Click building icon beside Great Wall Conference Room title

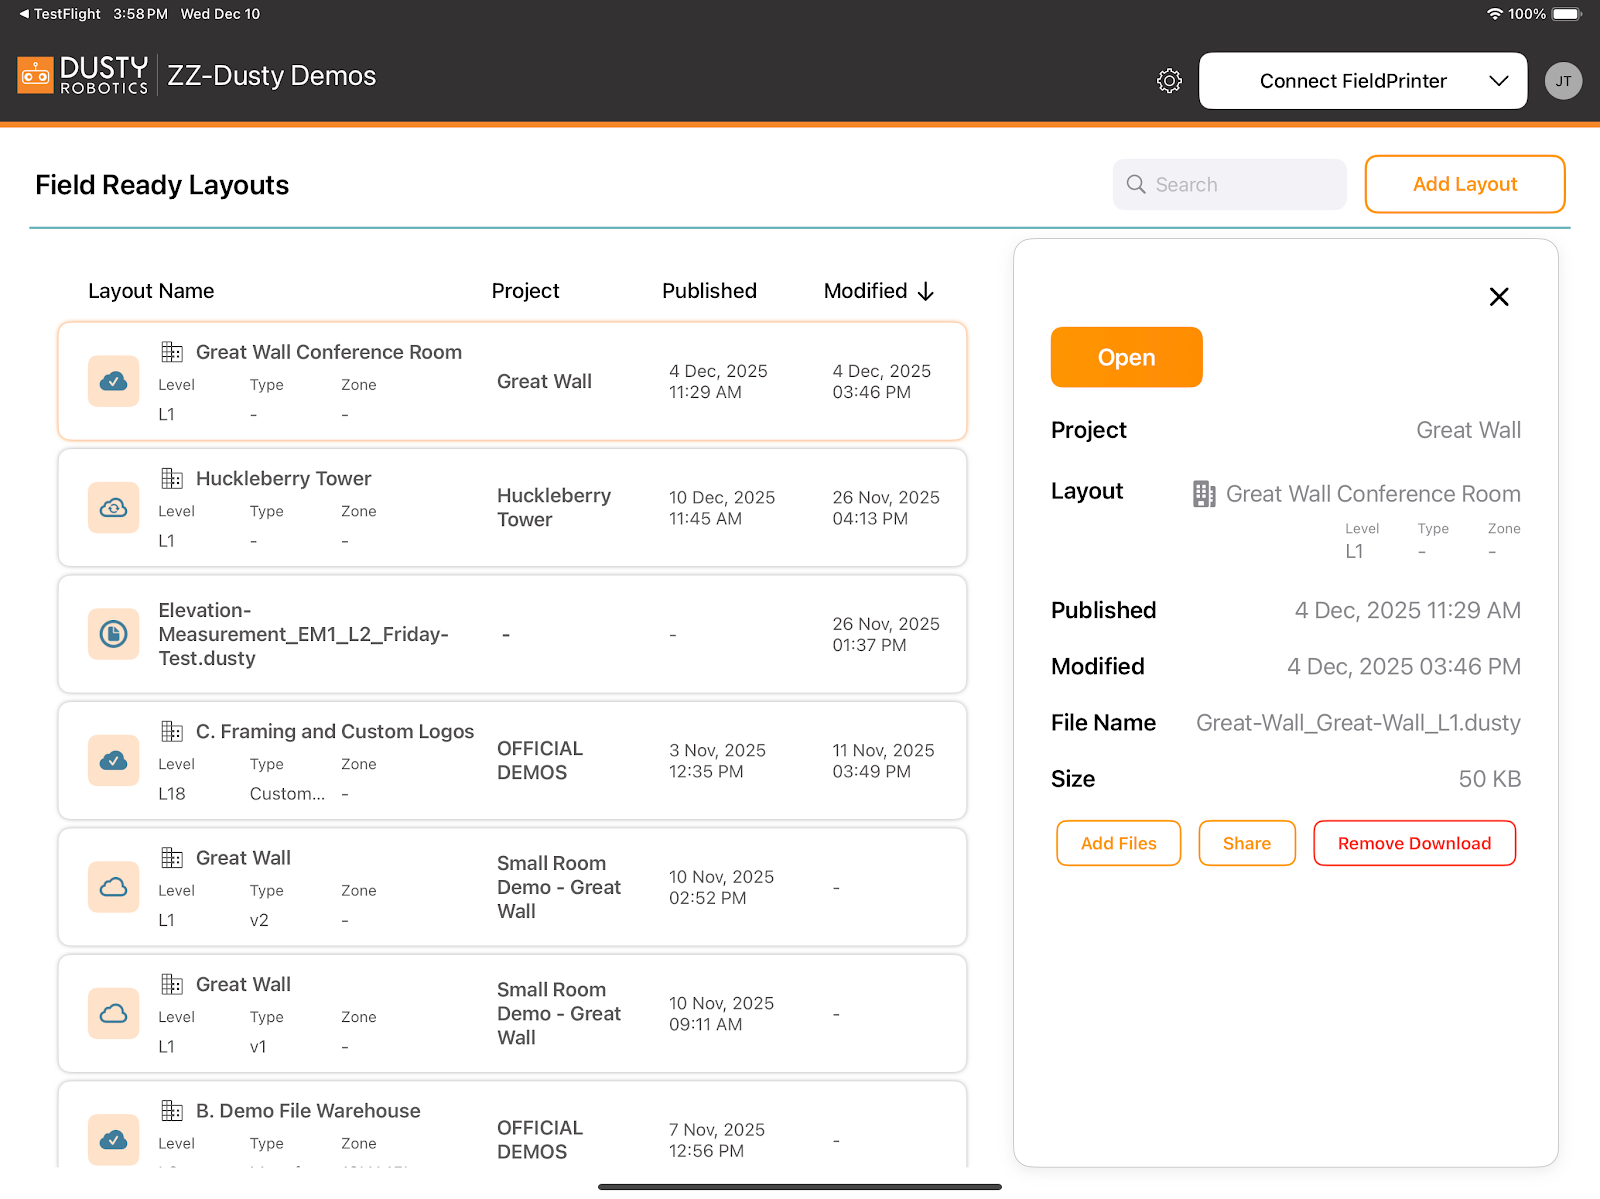point(172,352)
